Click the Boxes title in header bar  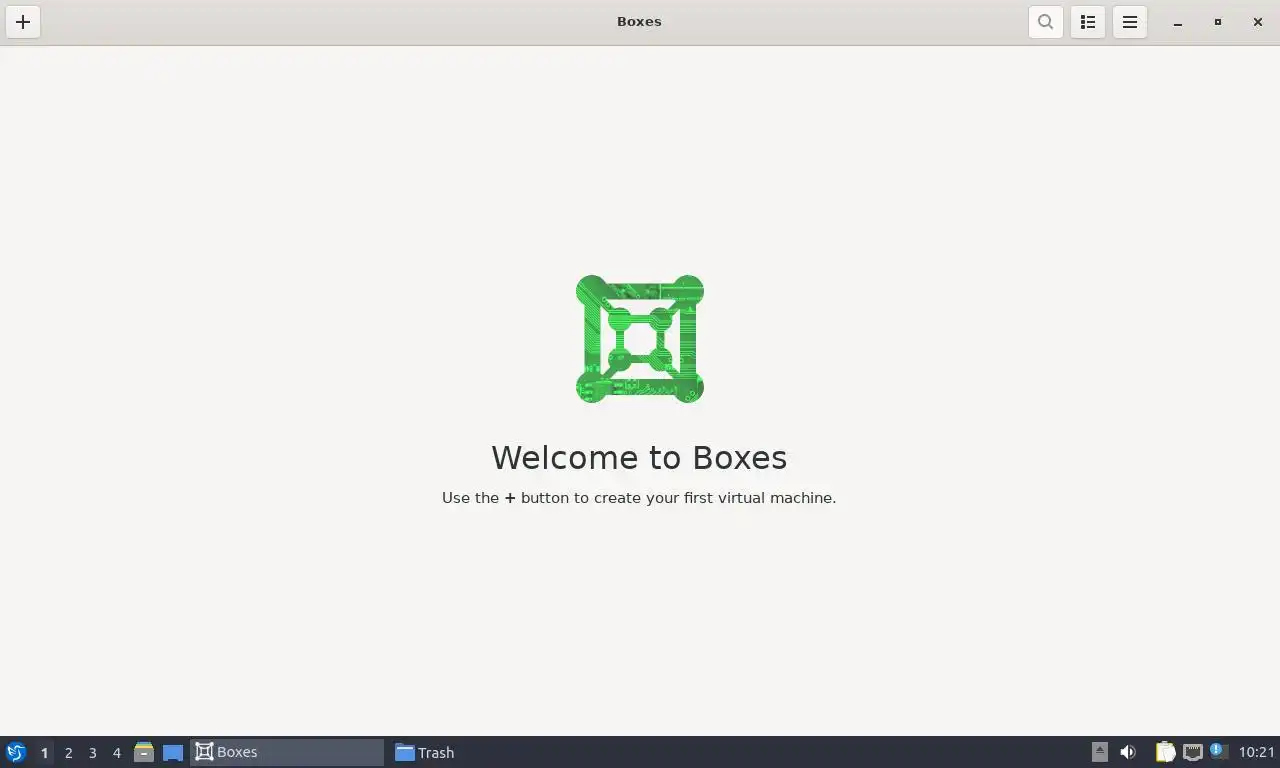pos(639,21)
